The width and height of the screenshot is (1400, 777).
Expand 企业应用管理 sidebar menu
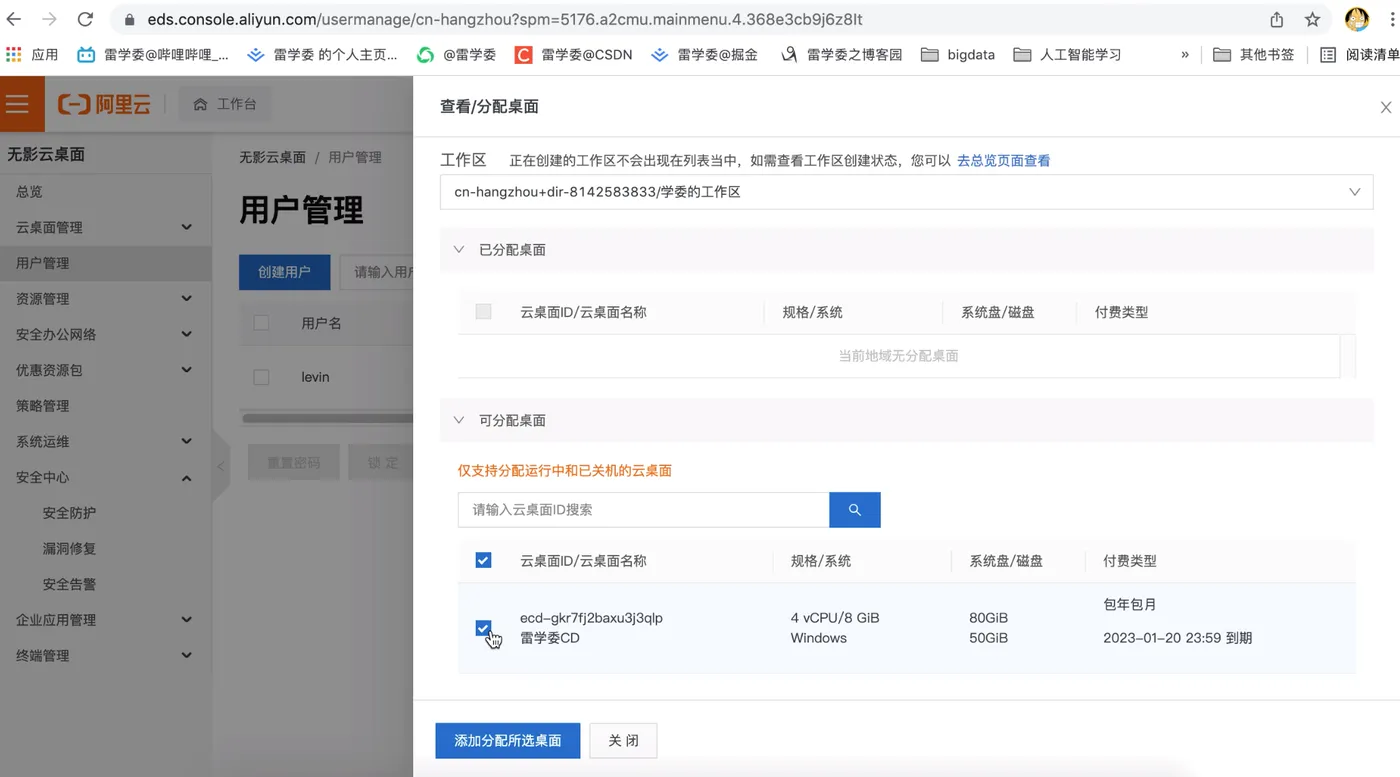click(105, 620)
